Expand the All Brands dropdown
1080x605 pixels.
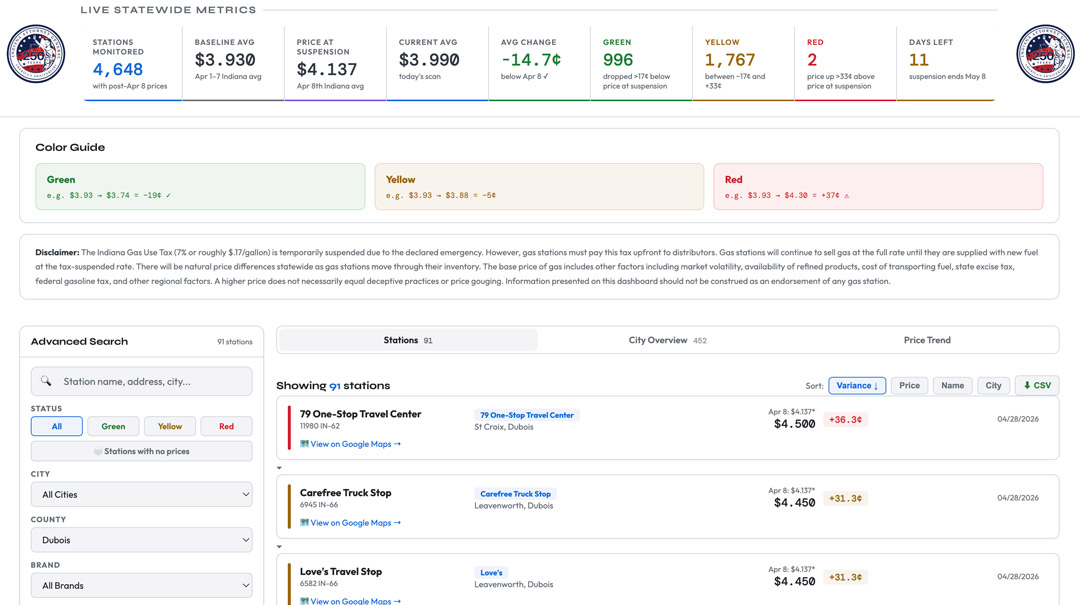point(141,585)
